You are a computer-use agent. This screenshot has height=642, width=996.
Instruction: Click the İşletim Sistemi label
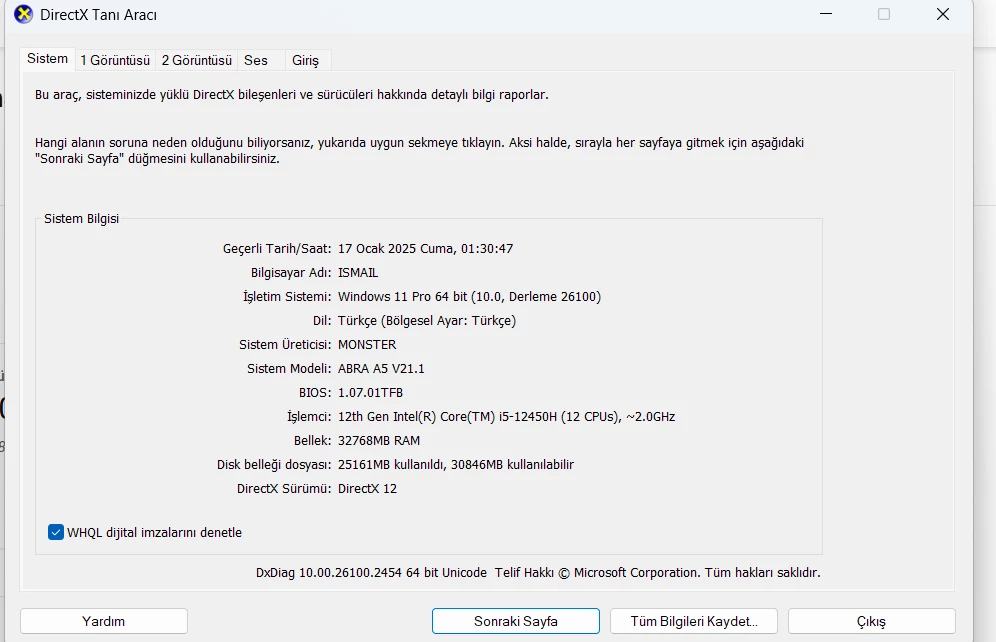pyautogui.click(x=287, y=297)
